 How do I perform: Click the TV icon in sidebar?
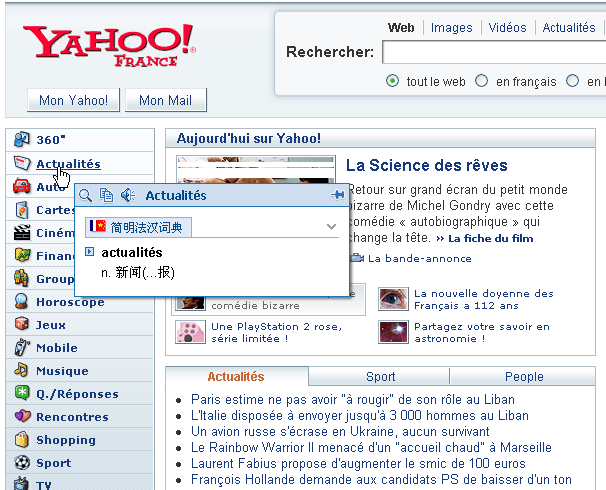coord(22,484)
